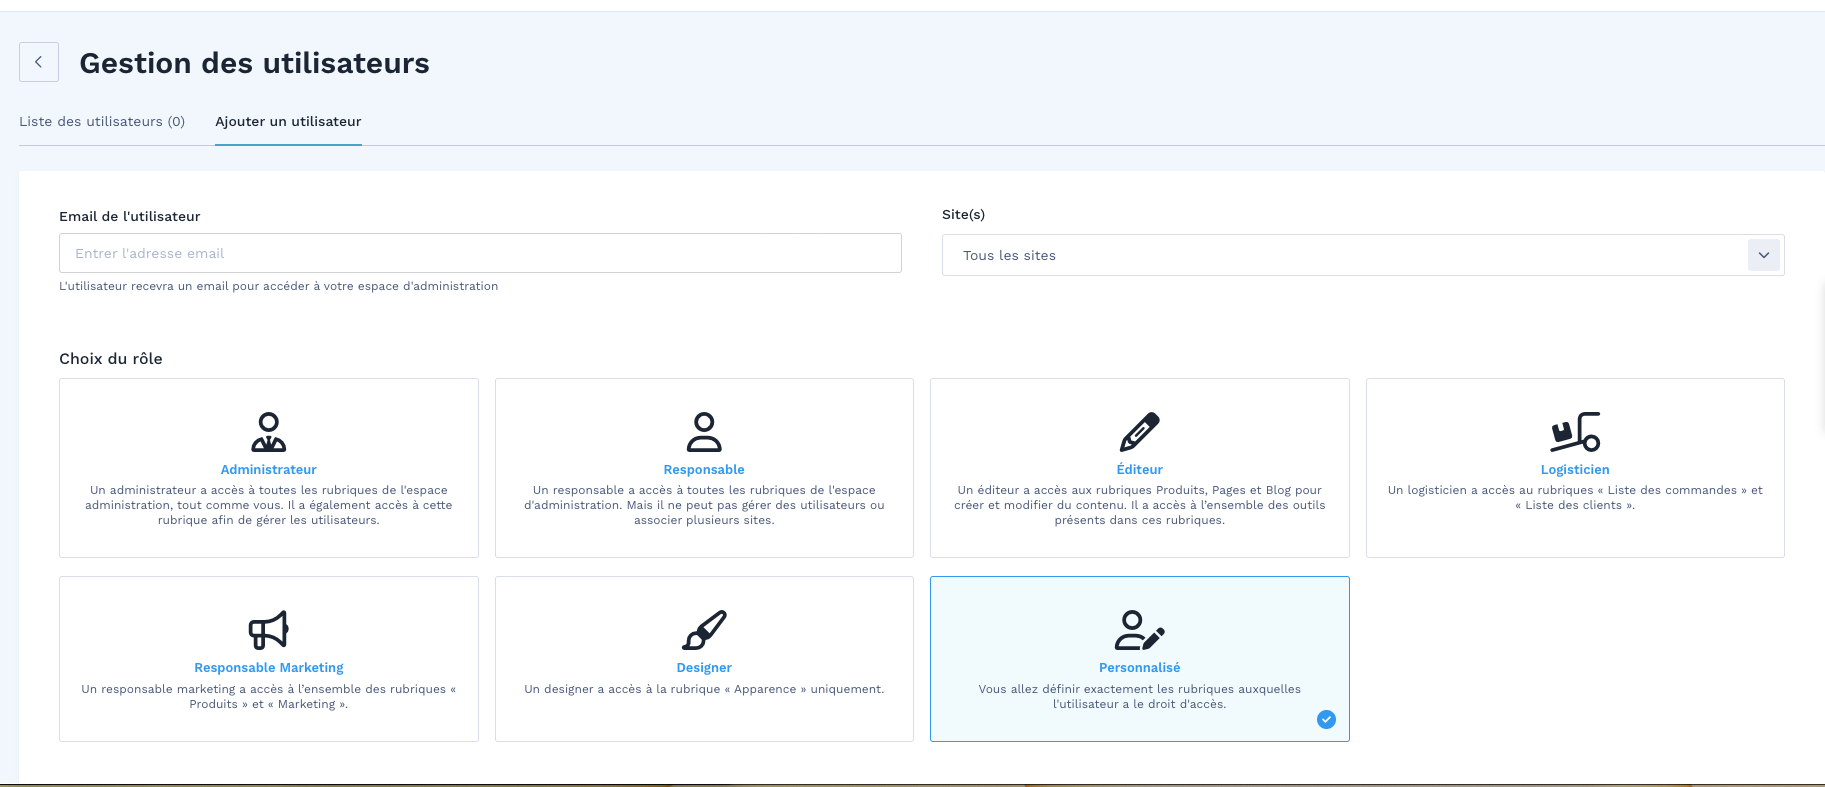Switch to Liste des utilisateurs tab

102,121
